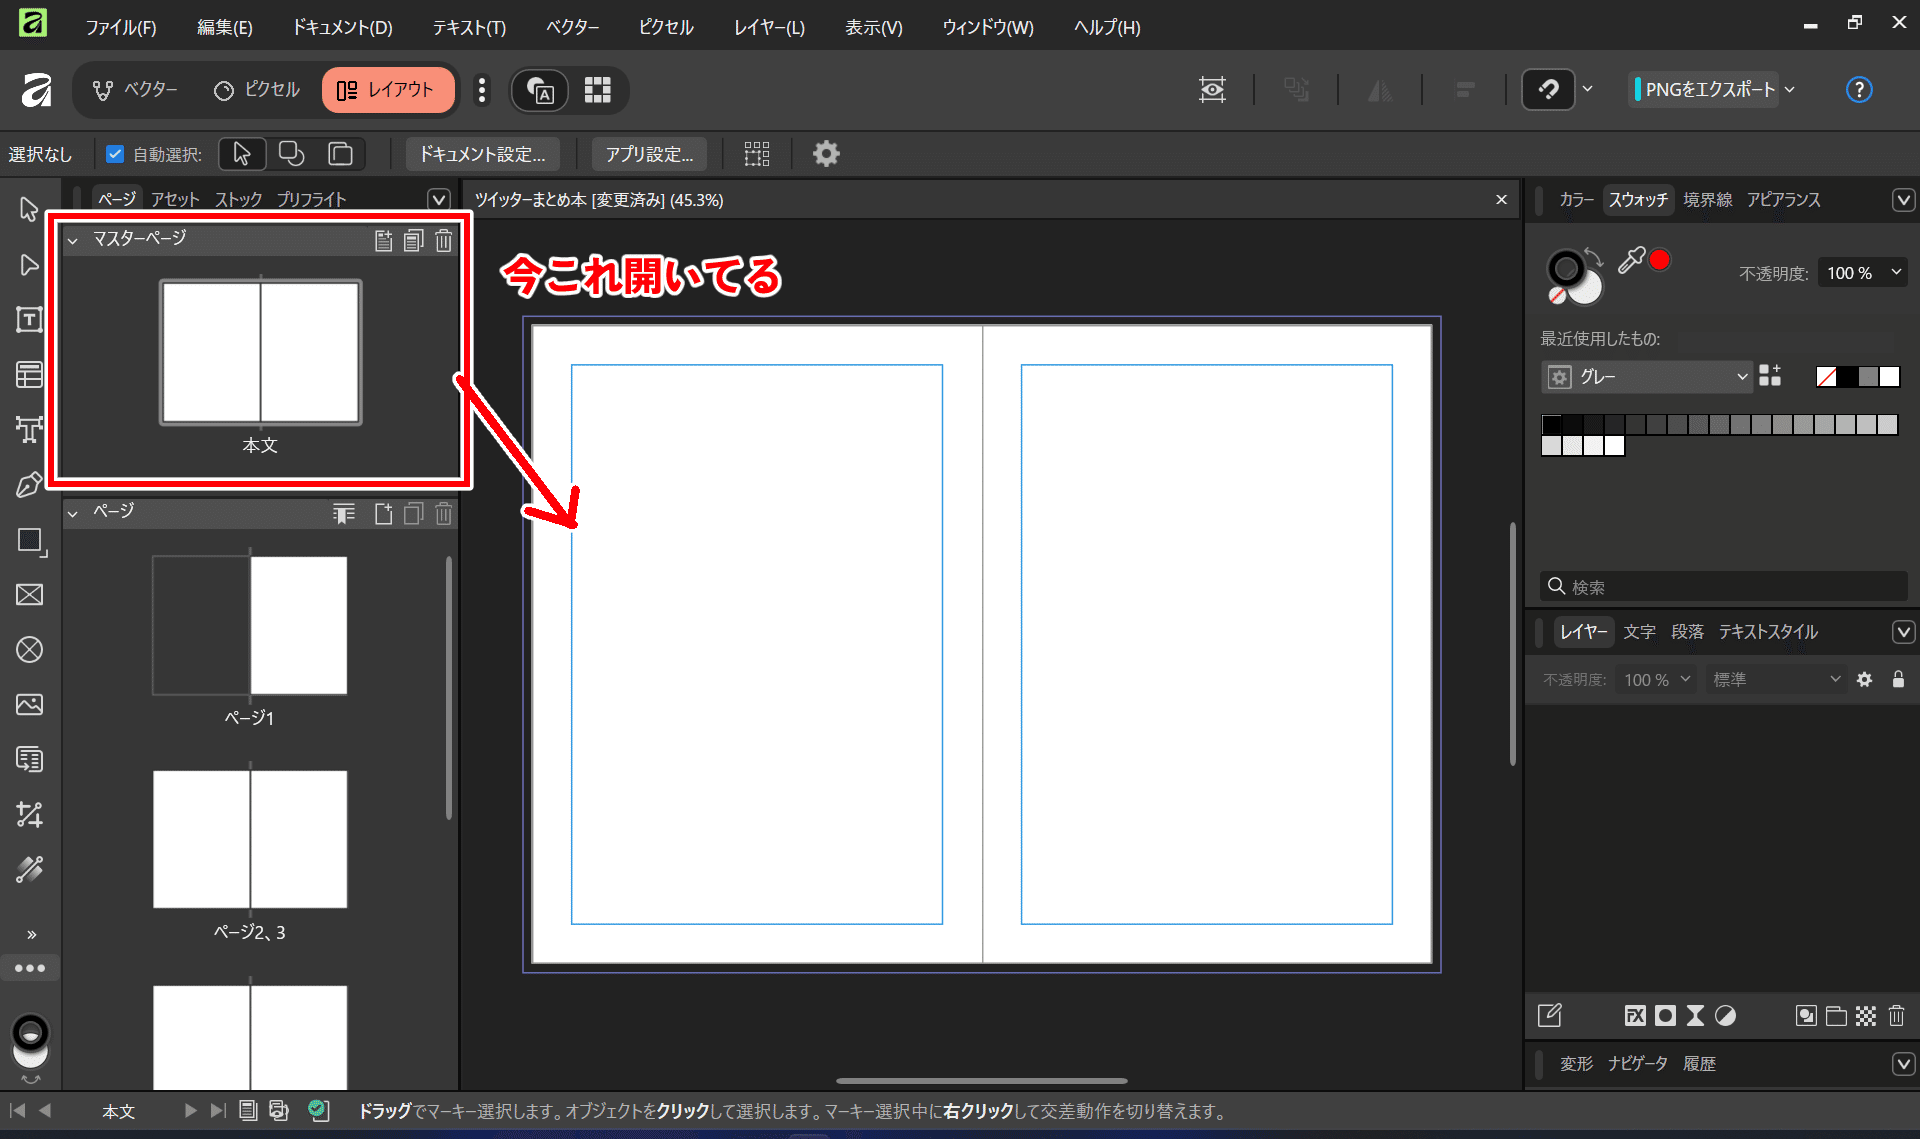The height and width of the screenshot is (1139, 1920).
Task: Select the Place Image tool
Action: [29, 705]
